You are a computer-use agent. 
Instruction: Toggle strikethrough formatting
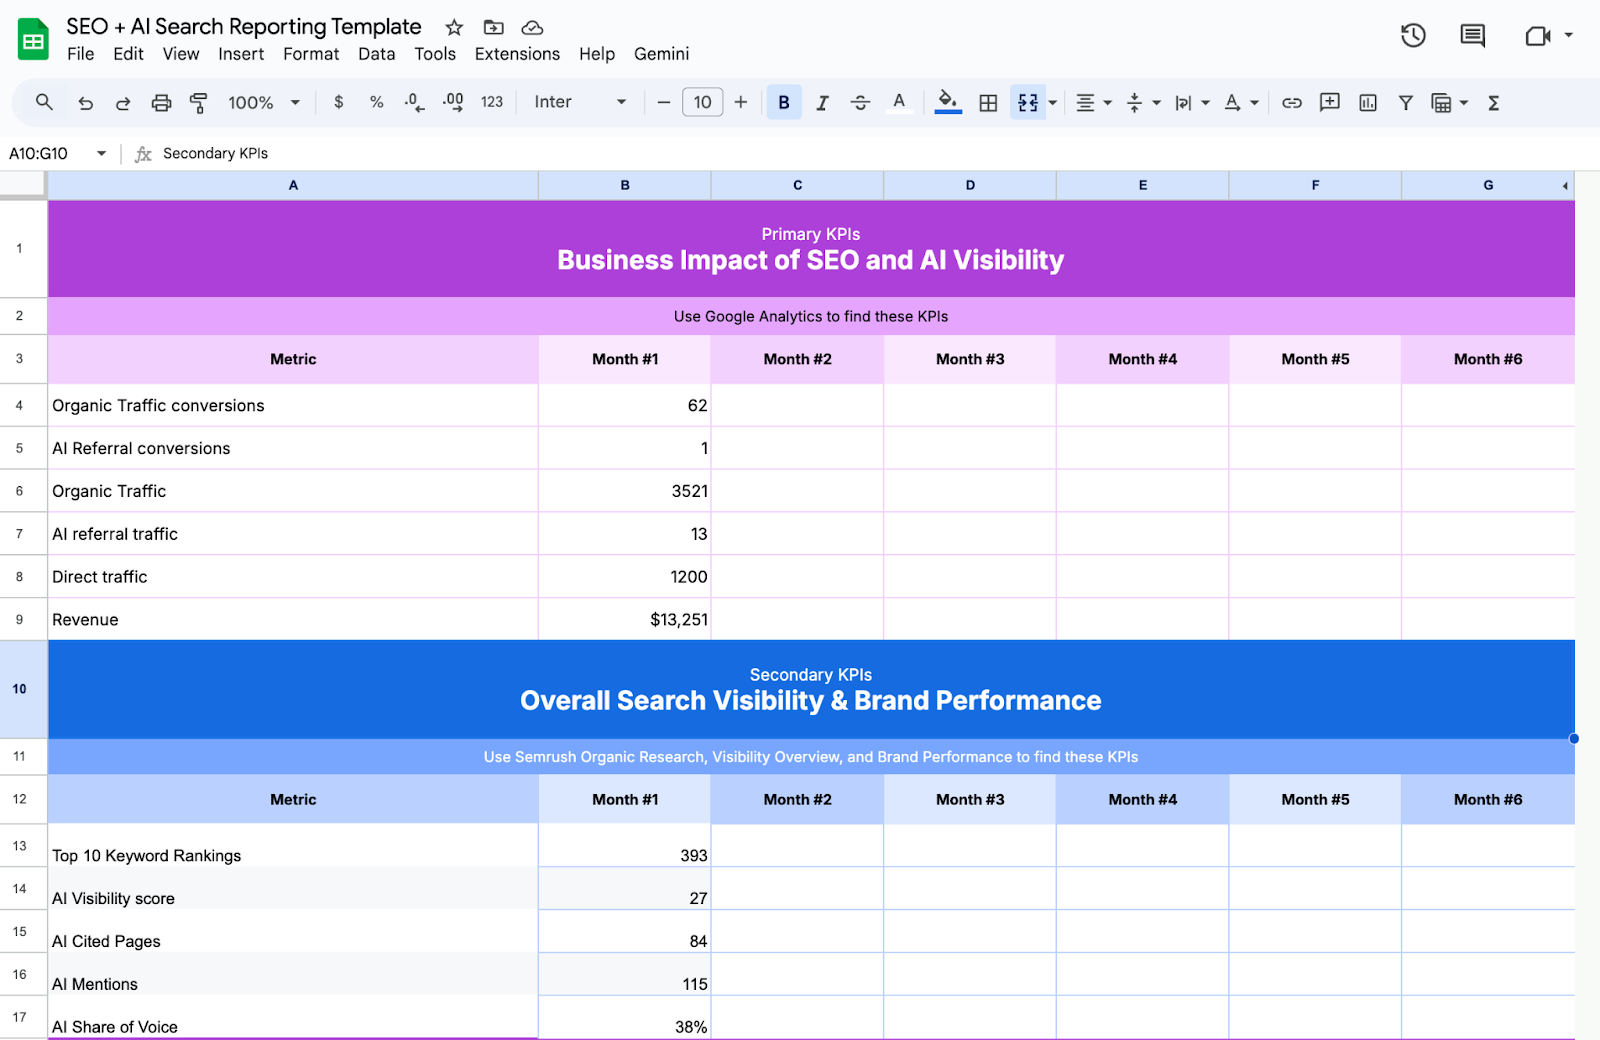[860, 102]
